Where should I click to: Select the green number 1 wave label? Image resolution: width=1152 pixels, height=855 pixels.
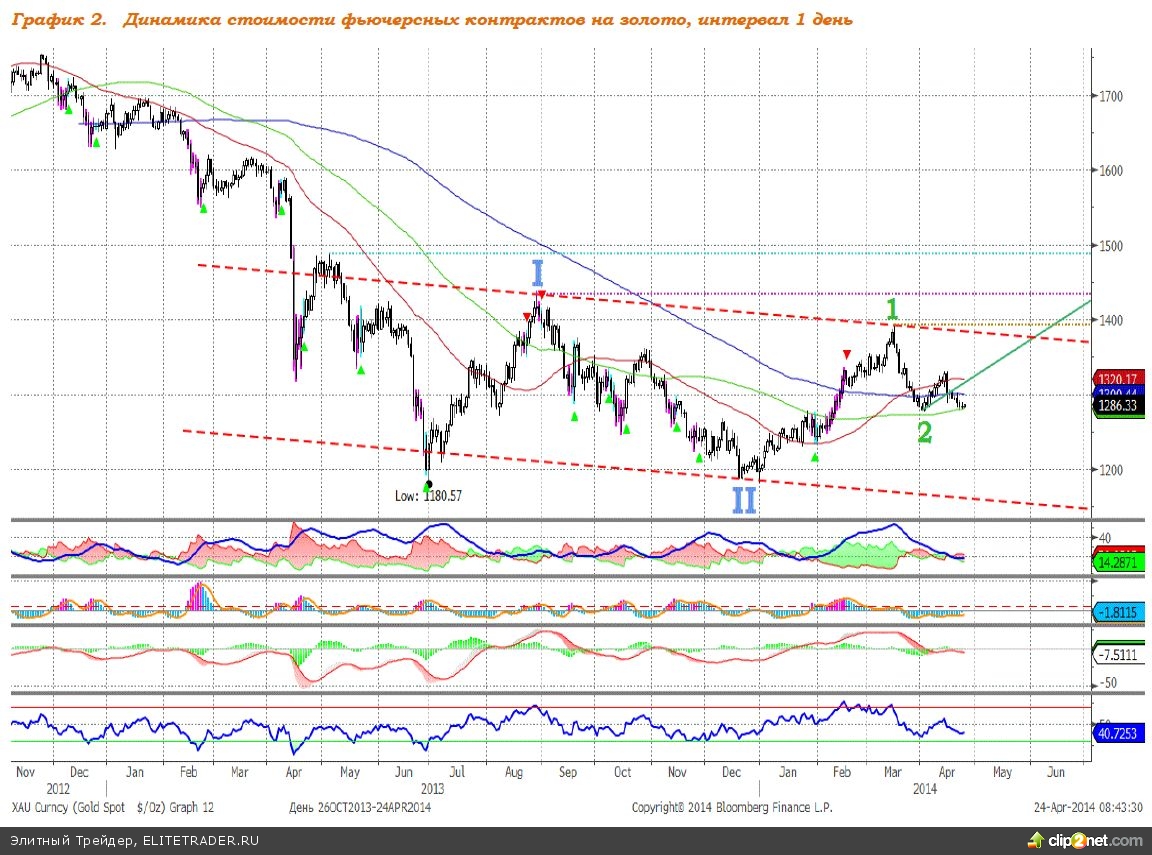pos(894,310)
